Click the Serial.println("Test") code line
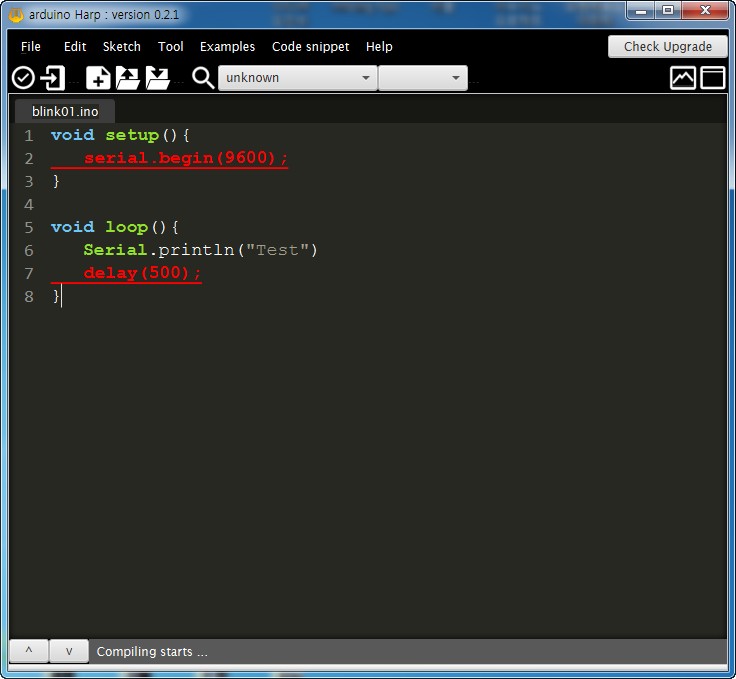736x679 pixels. [200, 250]
